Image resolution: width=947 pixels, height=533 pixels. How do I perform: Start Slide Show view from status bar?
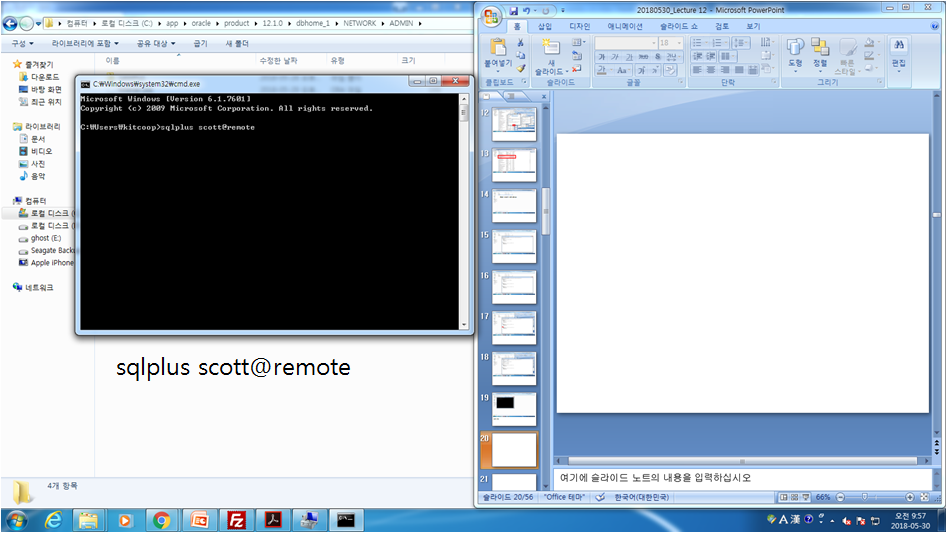806,497
